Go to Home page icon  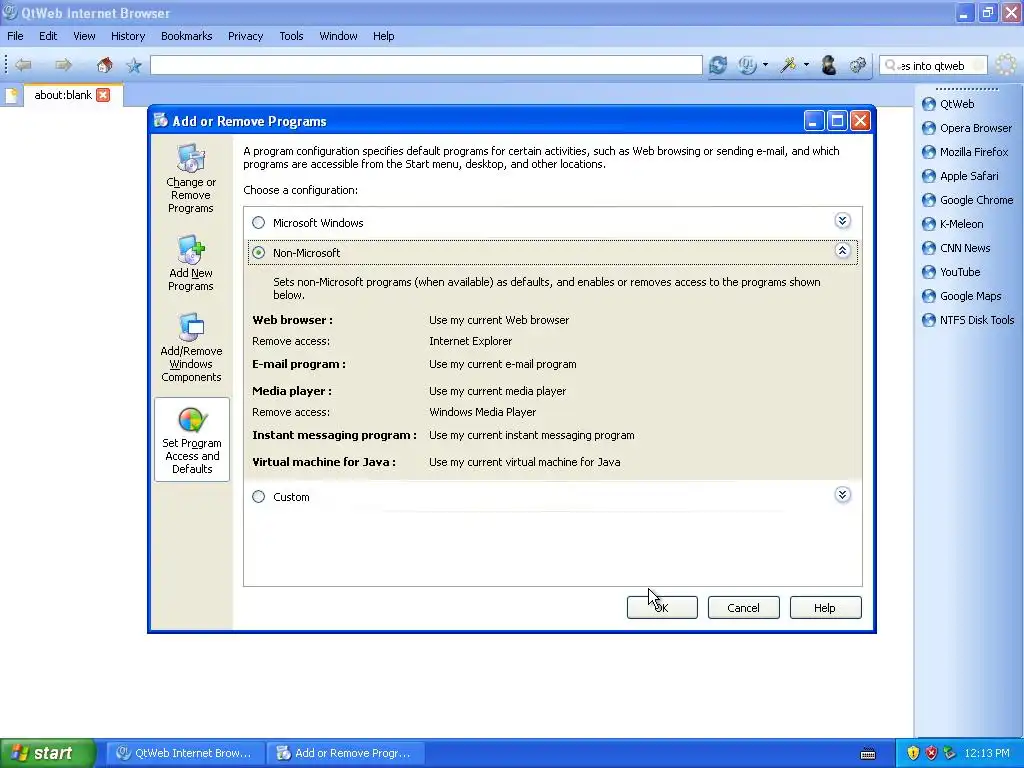104,65
